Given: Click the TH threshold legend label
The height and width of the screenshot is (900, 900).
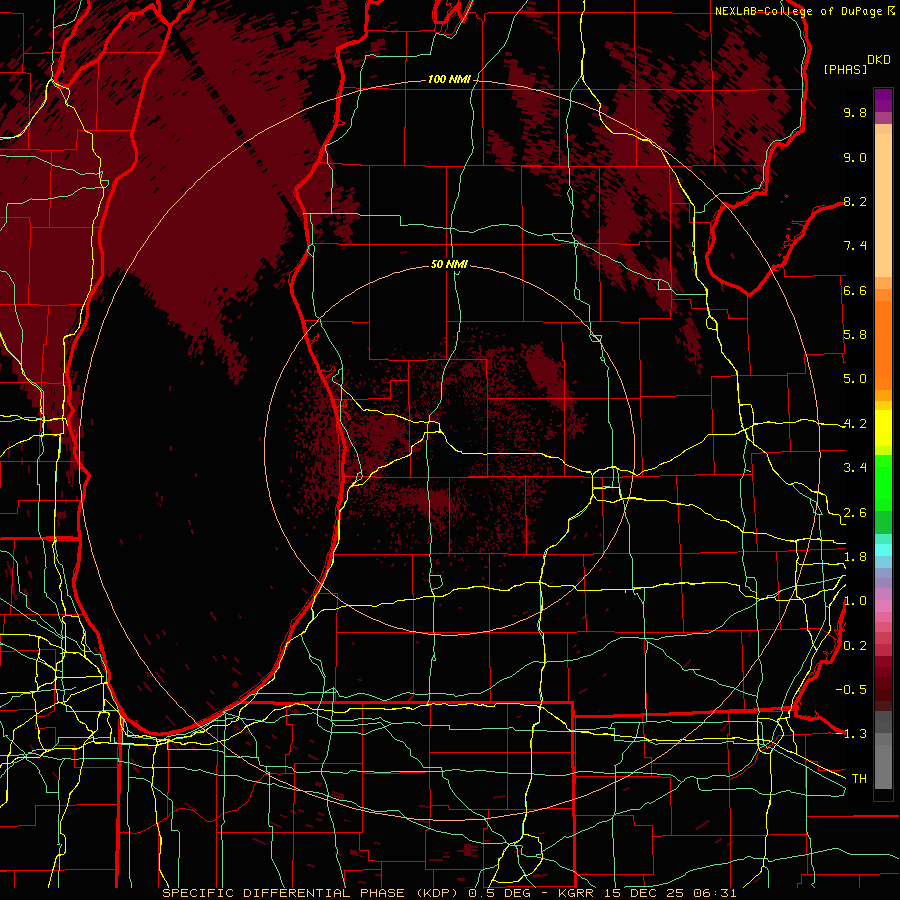Looking at the screenshot, I should 859,778.
